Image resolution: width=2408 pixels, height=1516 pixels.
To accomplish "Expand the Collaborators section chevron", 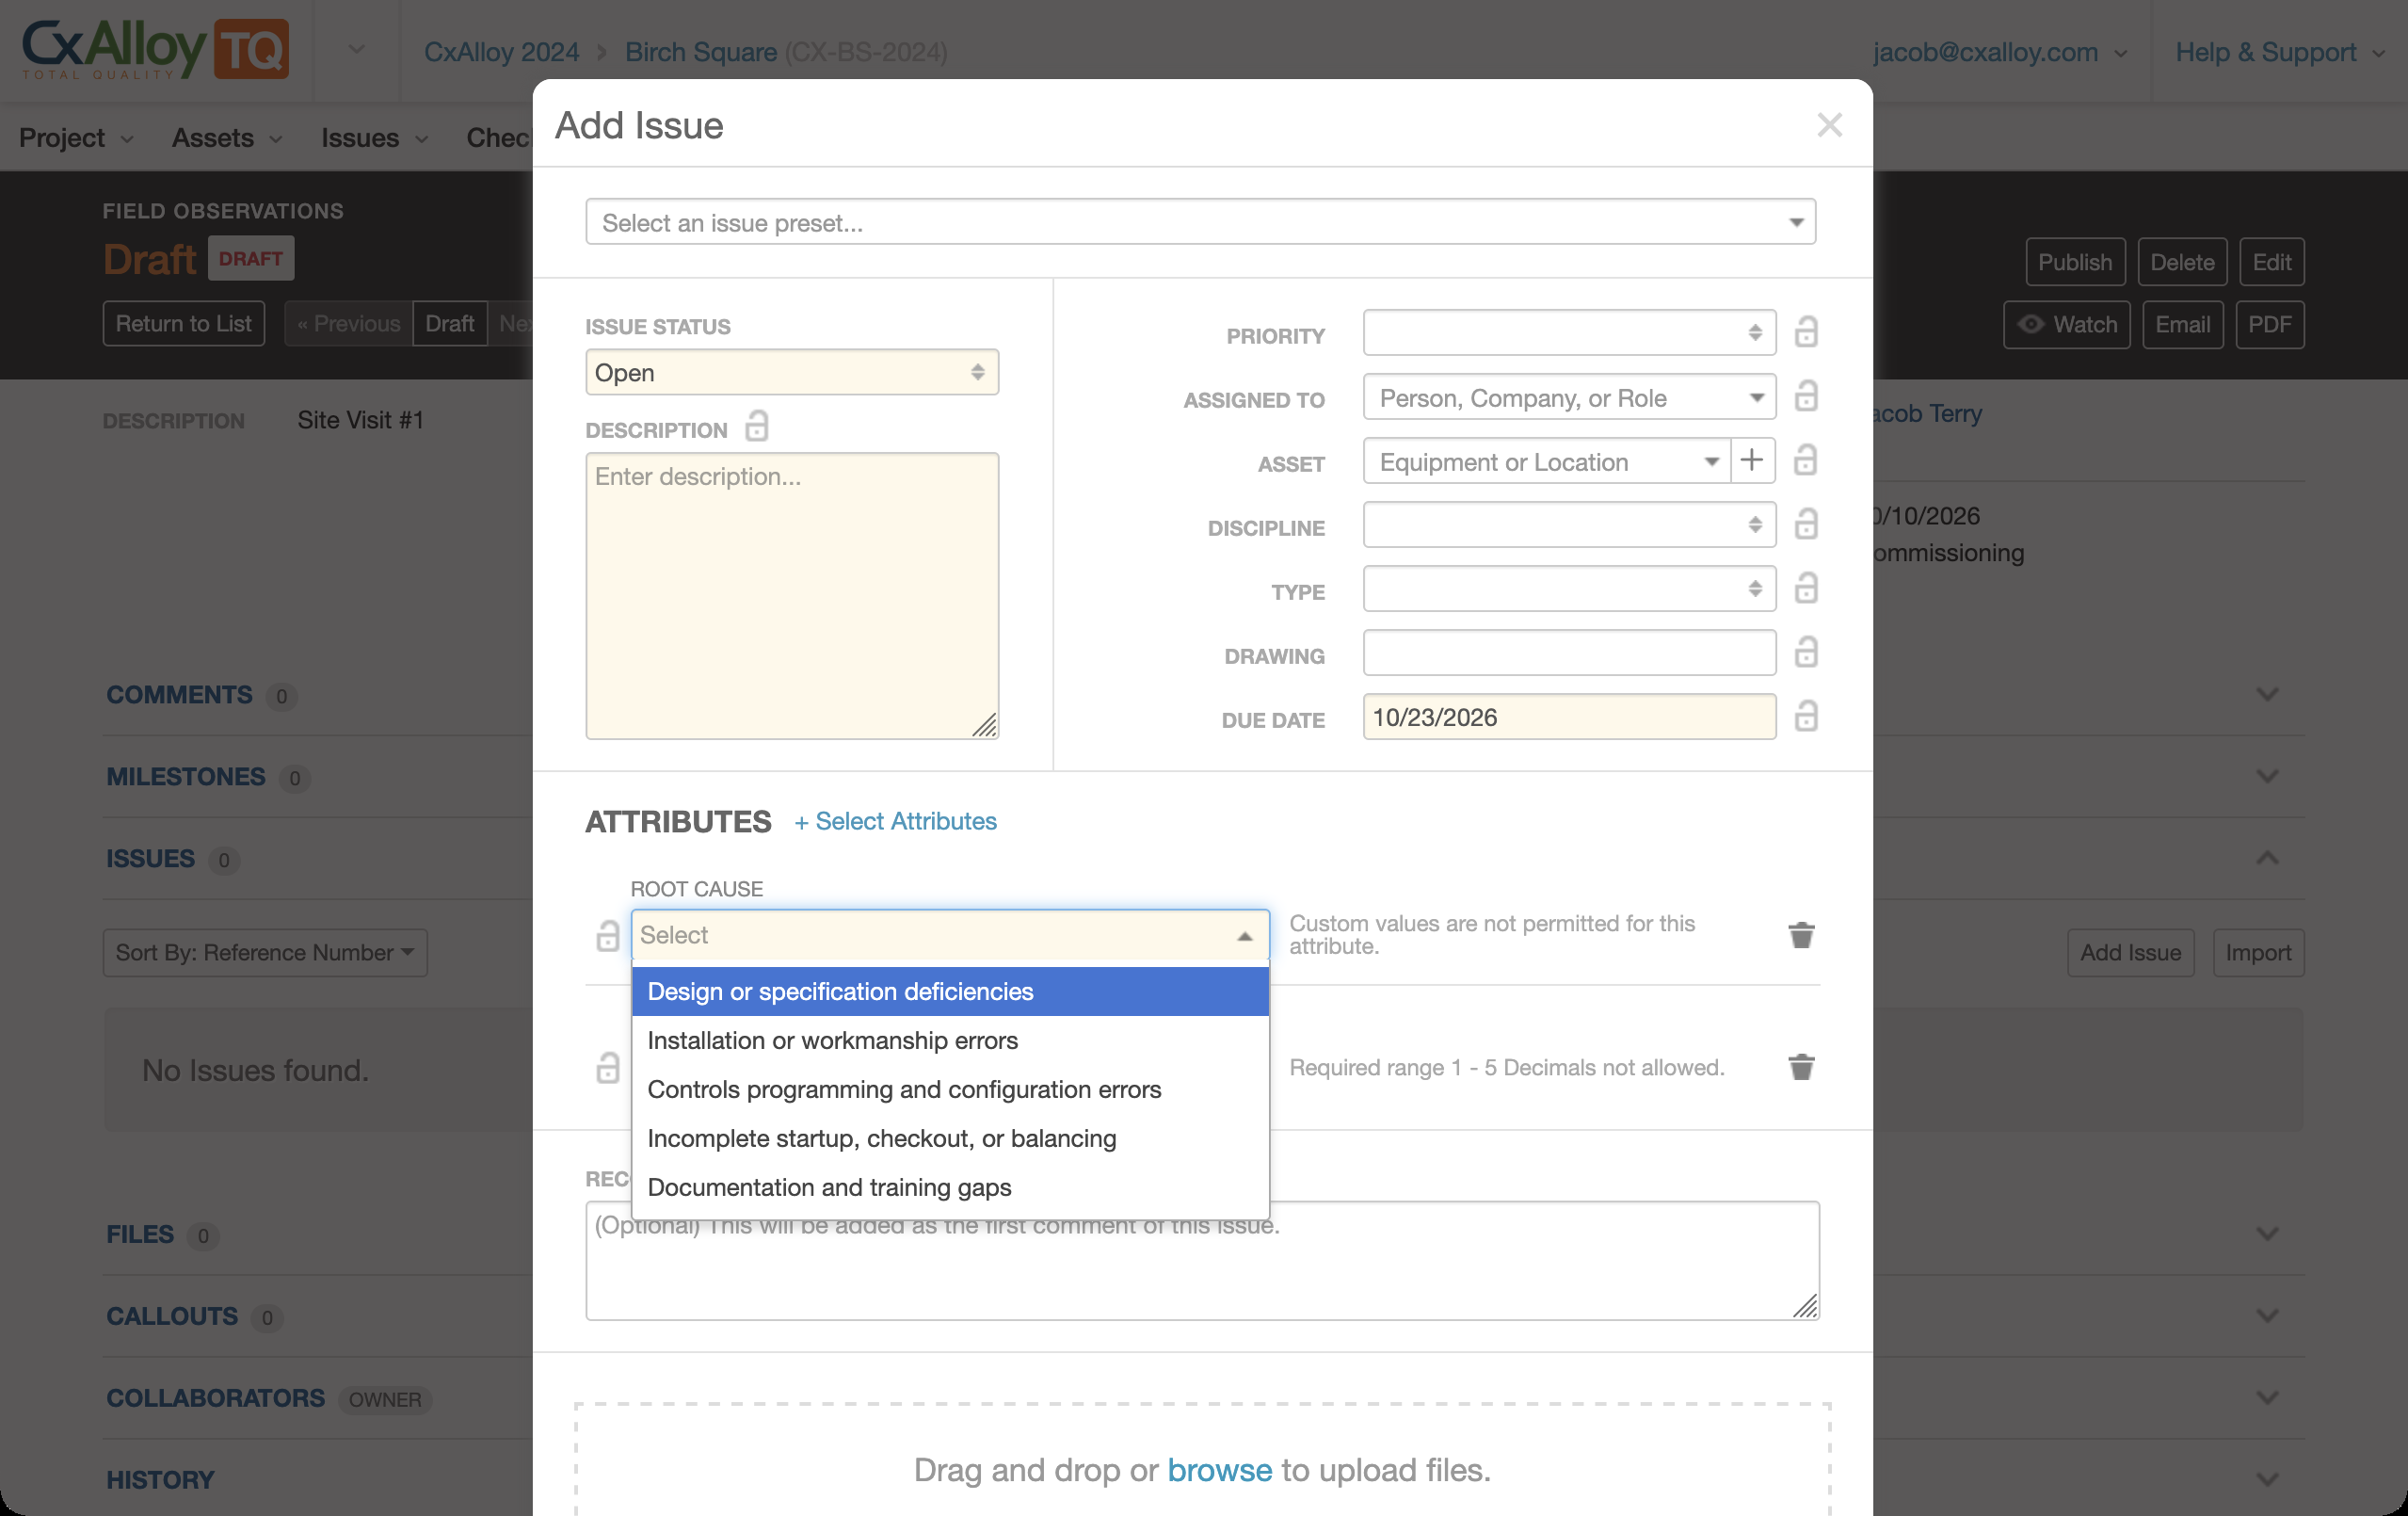I will [2267, 1398].
